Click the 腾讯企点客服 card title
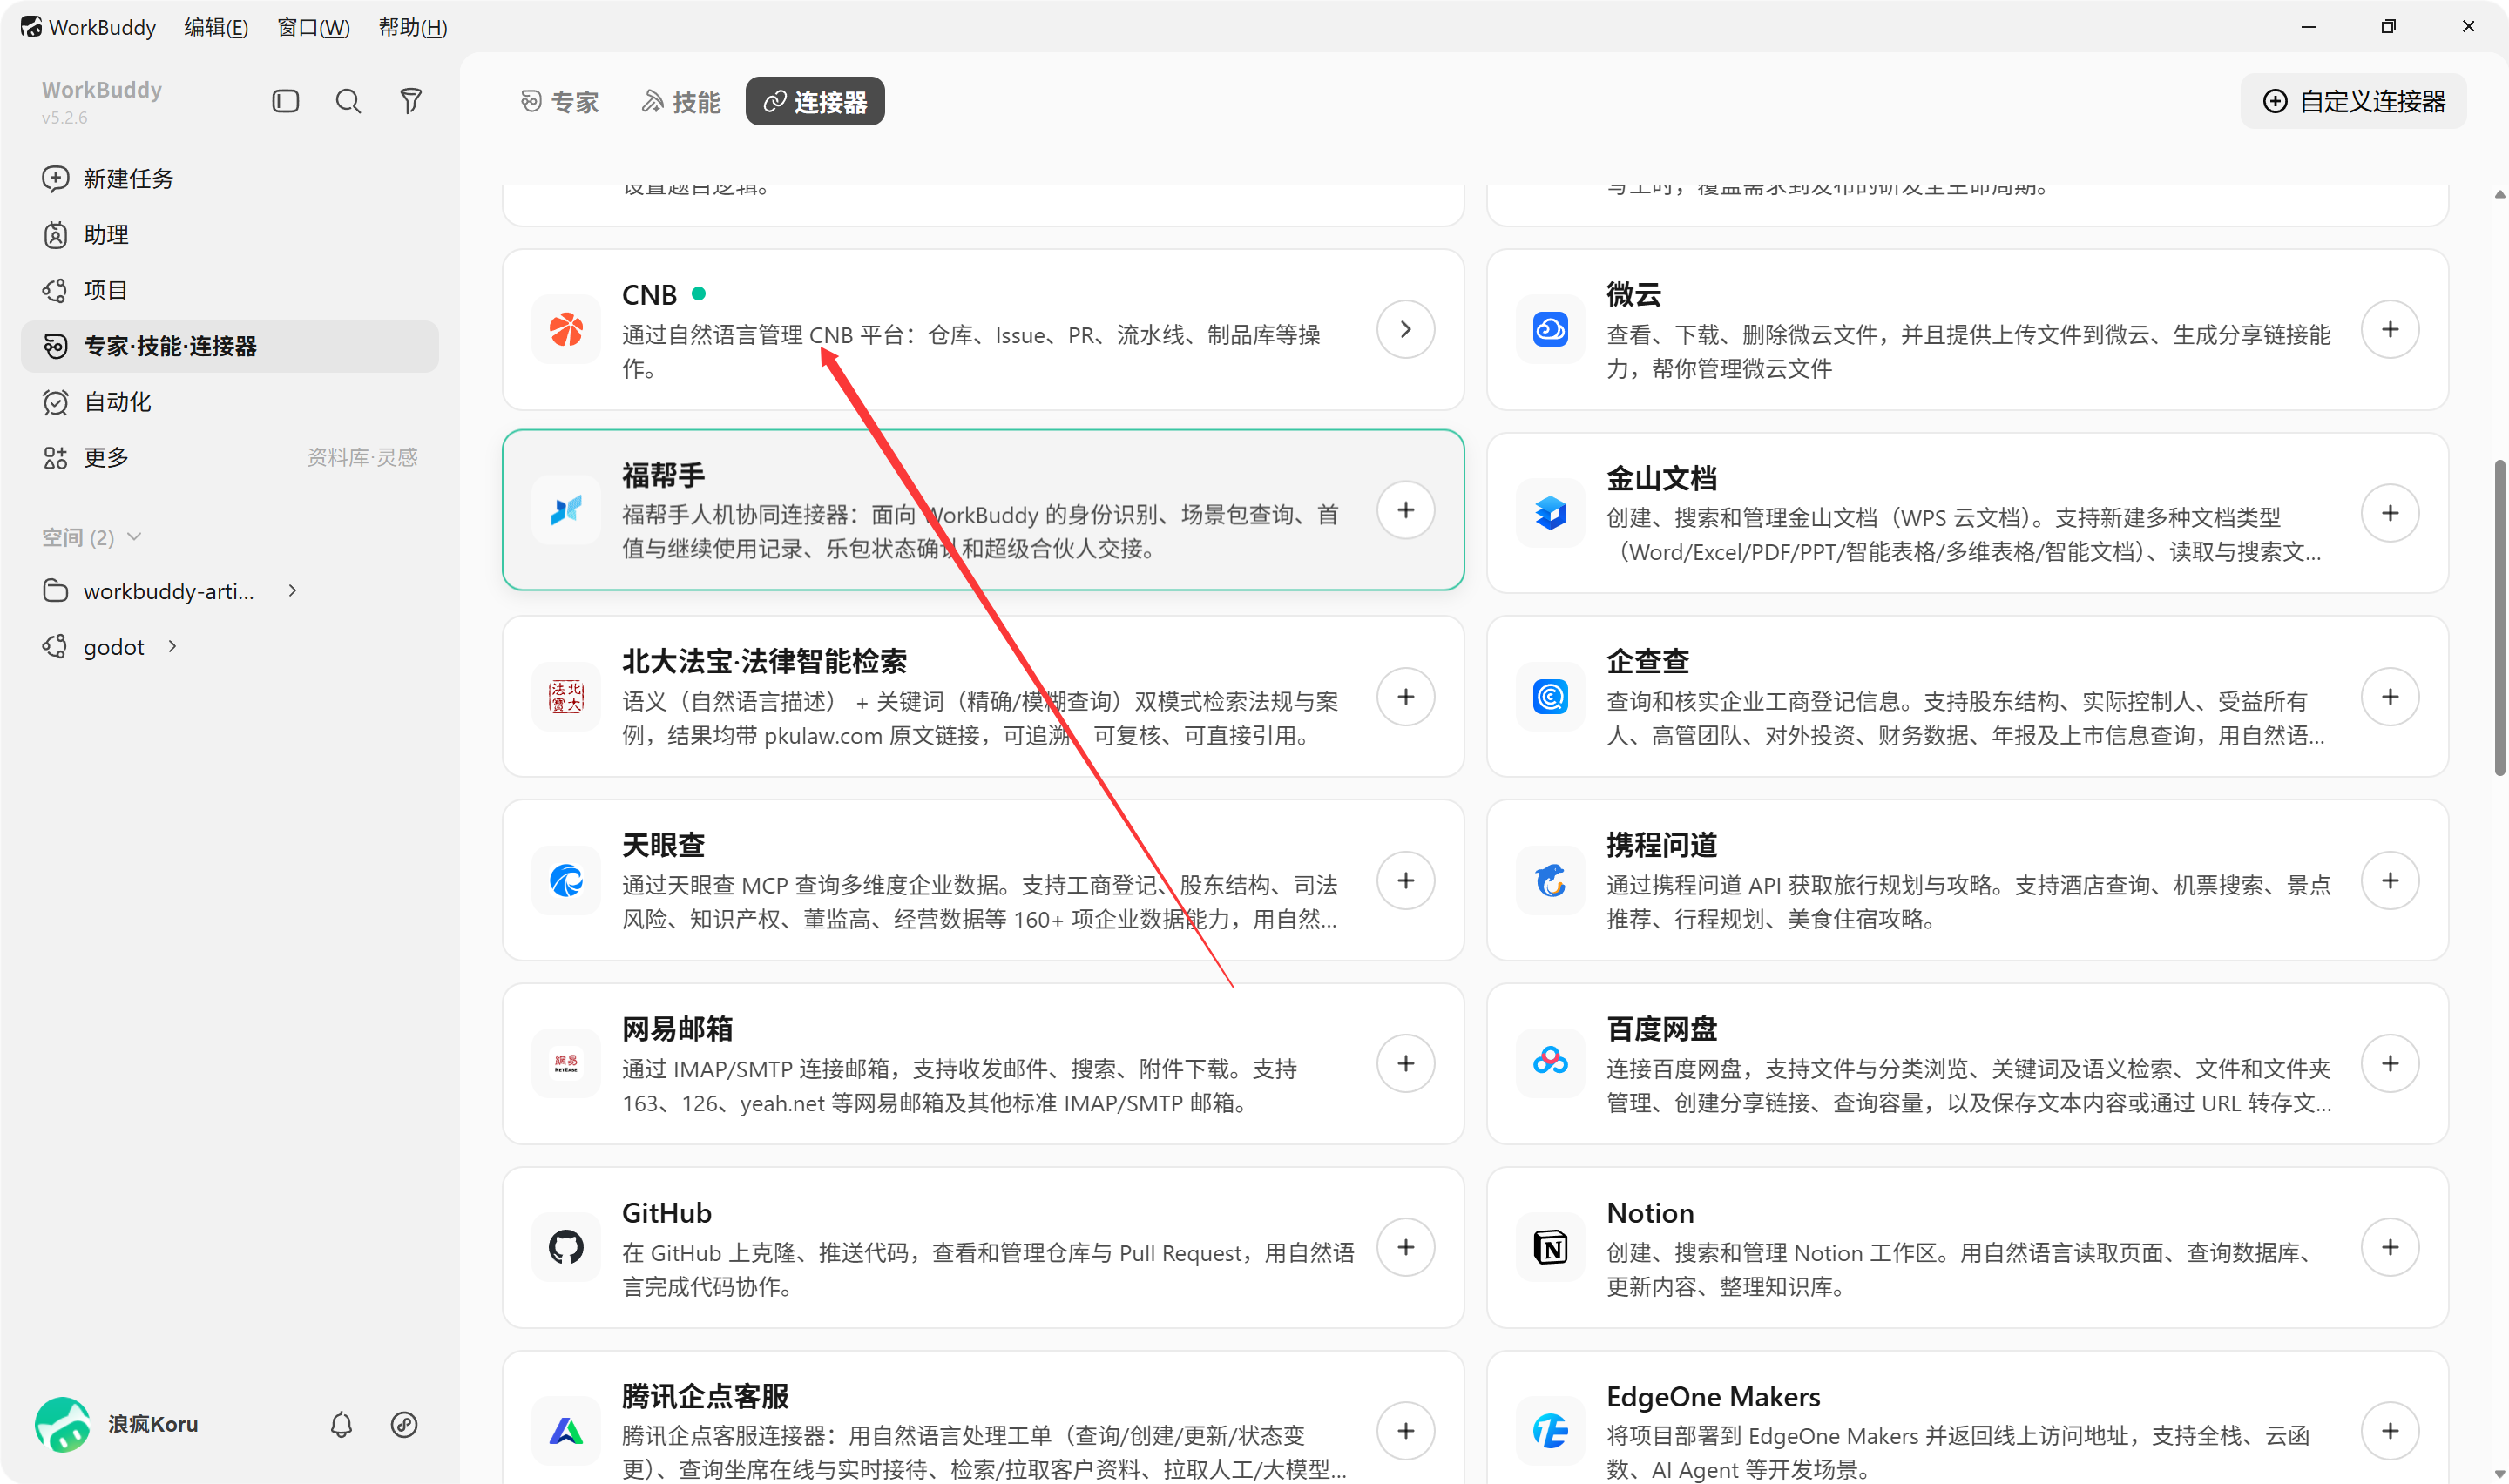Viewport: 2509px width, 1484px height. 705,1396
